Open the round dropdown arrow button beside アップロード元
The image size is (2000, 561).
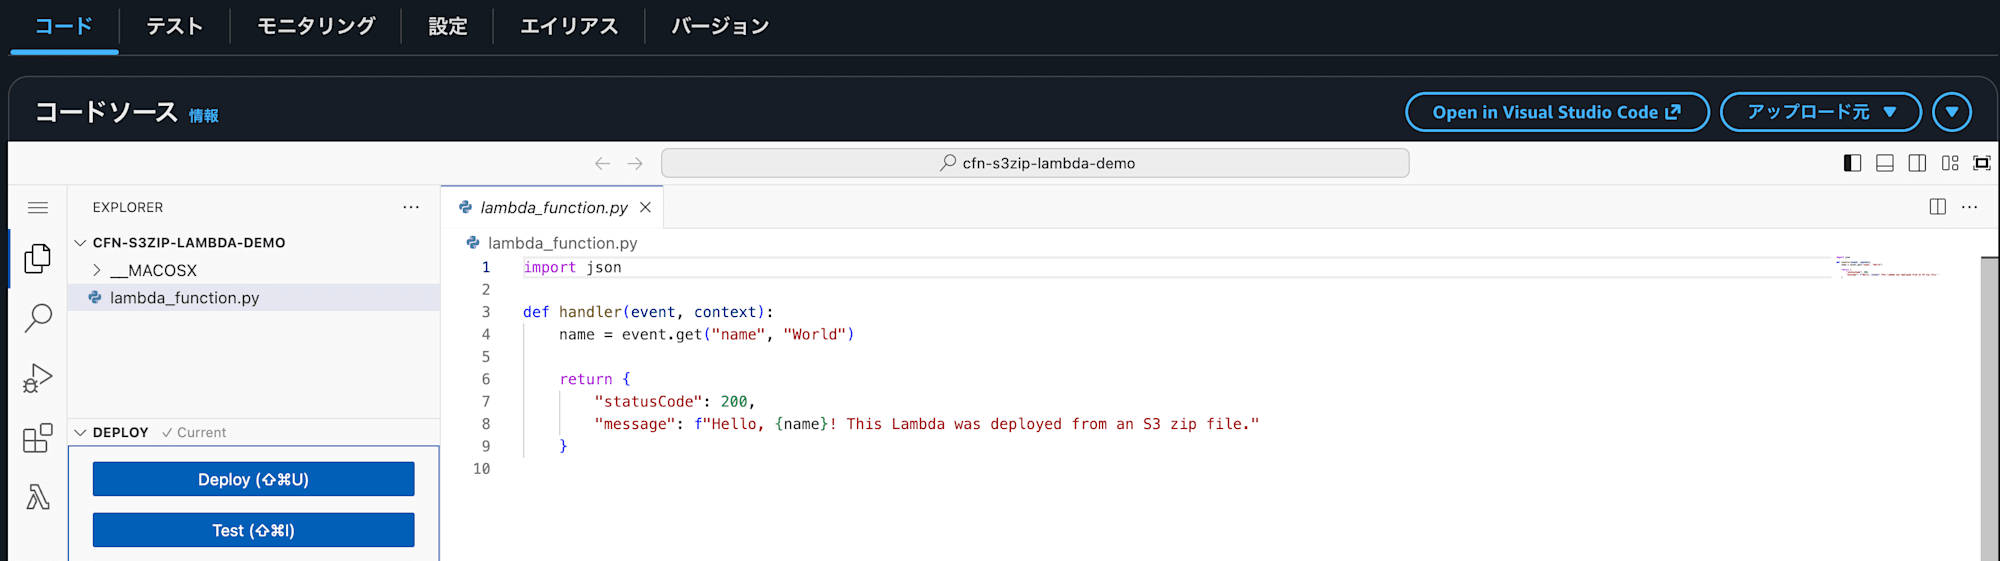pos(1952,112)
